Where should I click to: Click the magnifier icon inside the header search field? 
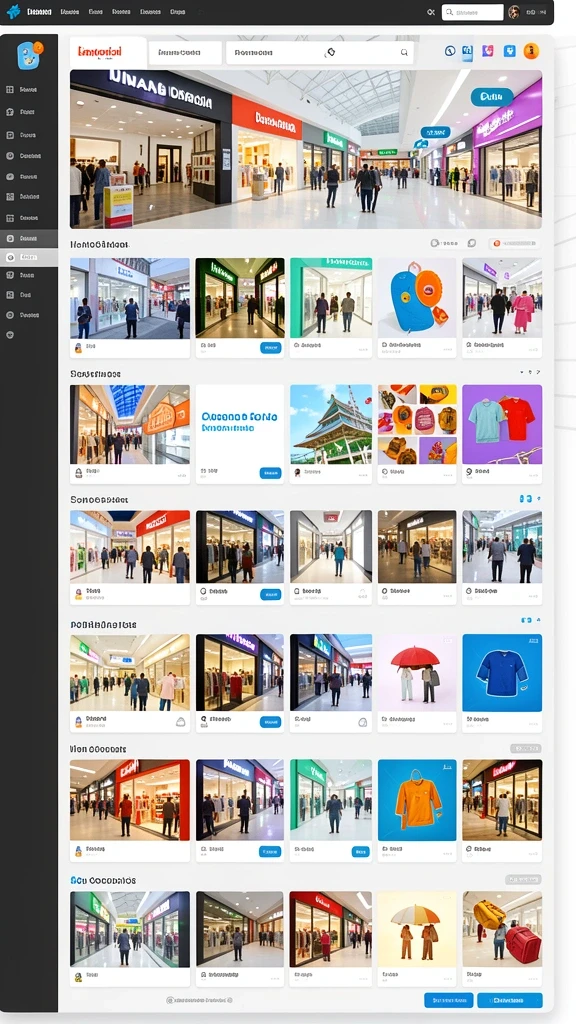point(404,52)
